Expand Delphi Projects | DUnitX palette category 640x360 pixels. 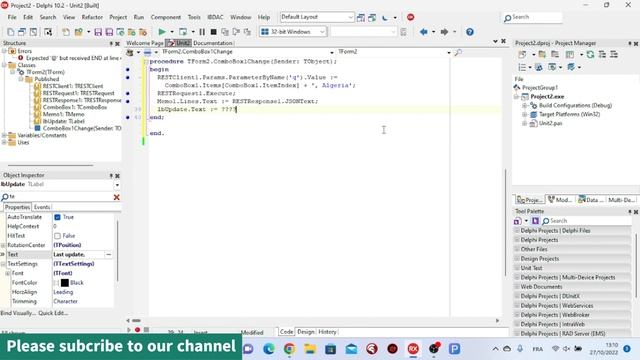coord(517,296)
